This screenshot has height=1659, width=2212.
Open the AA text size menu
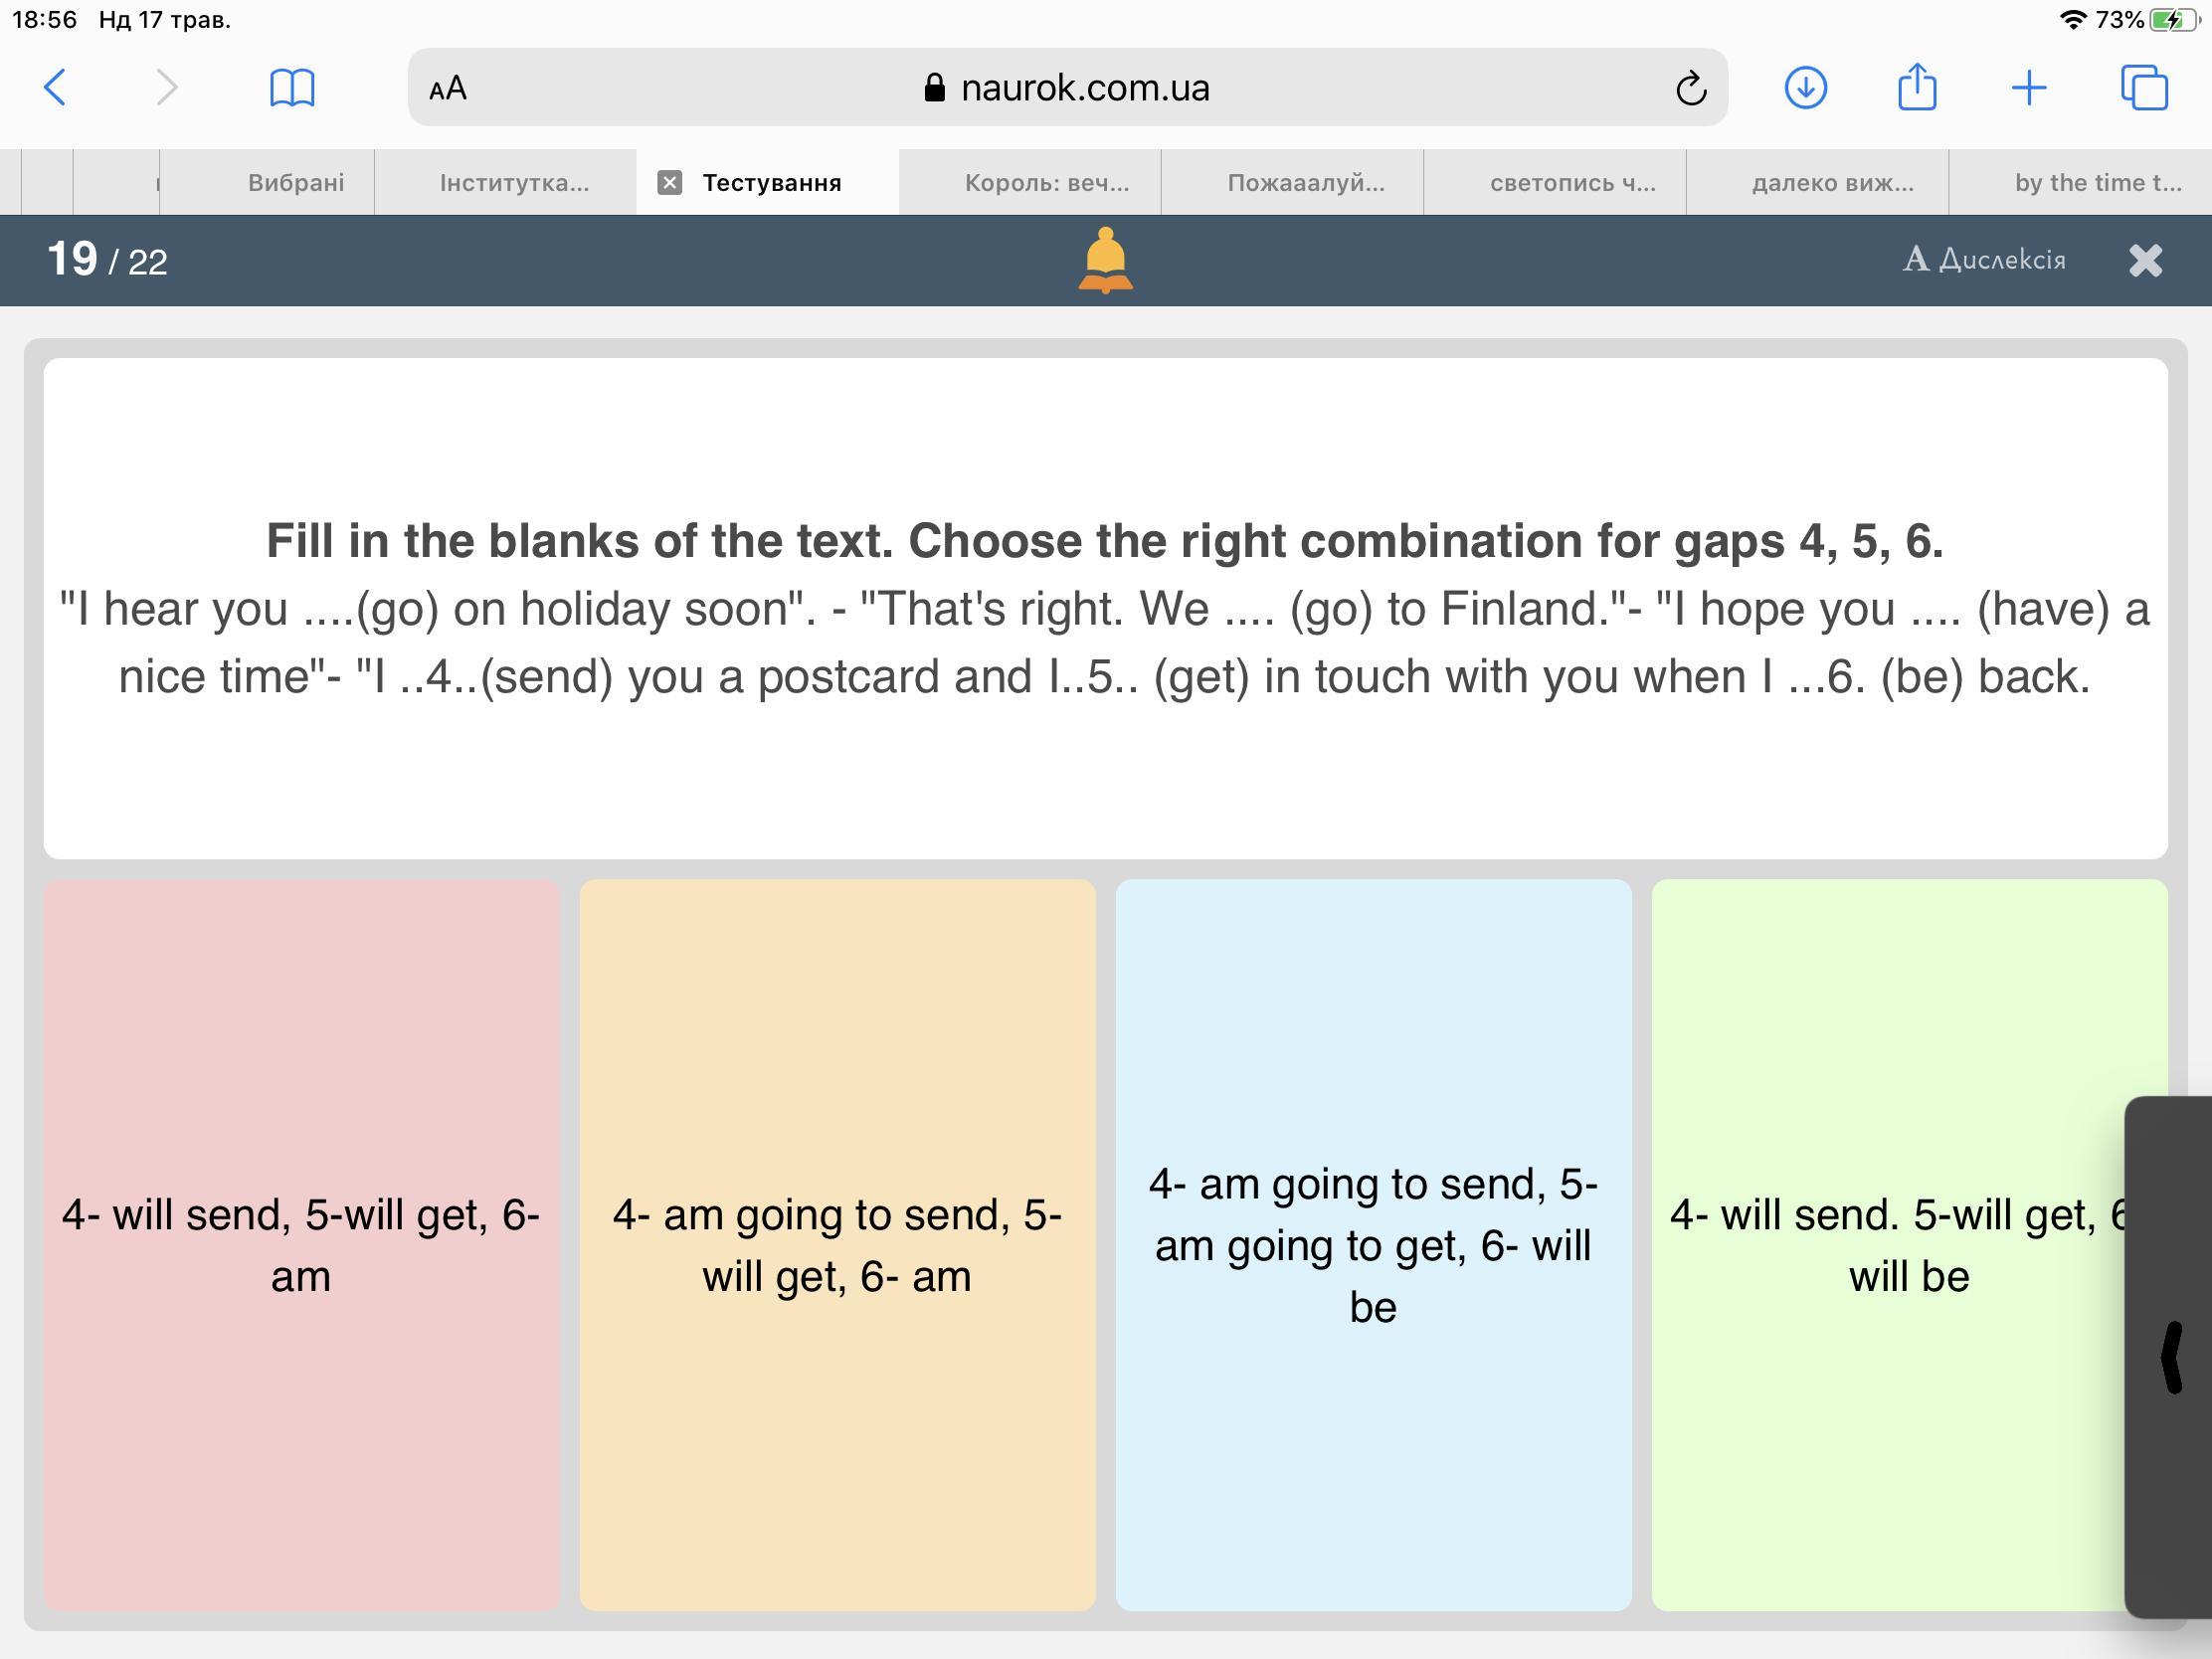[447, 88]
